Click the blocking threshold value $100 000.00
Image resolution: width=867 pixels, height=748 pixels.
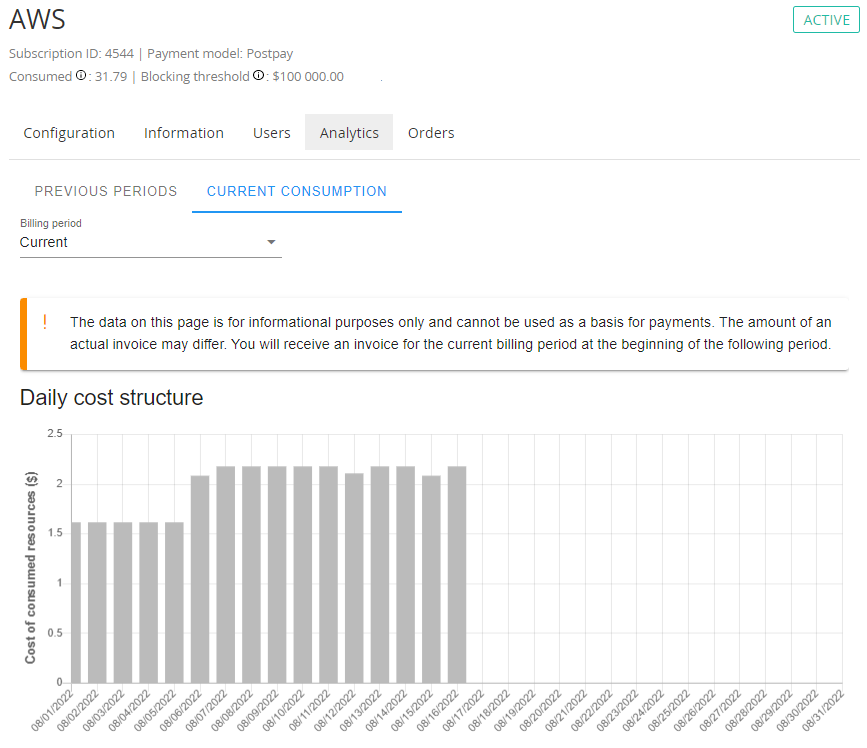click(x=308, y=76)
